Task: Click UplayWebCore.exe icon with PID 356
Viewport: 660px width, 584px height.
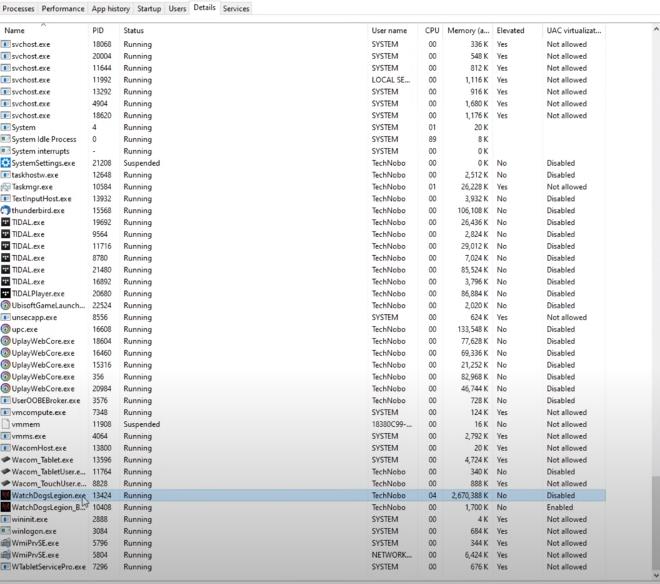Action: [5, 377]
